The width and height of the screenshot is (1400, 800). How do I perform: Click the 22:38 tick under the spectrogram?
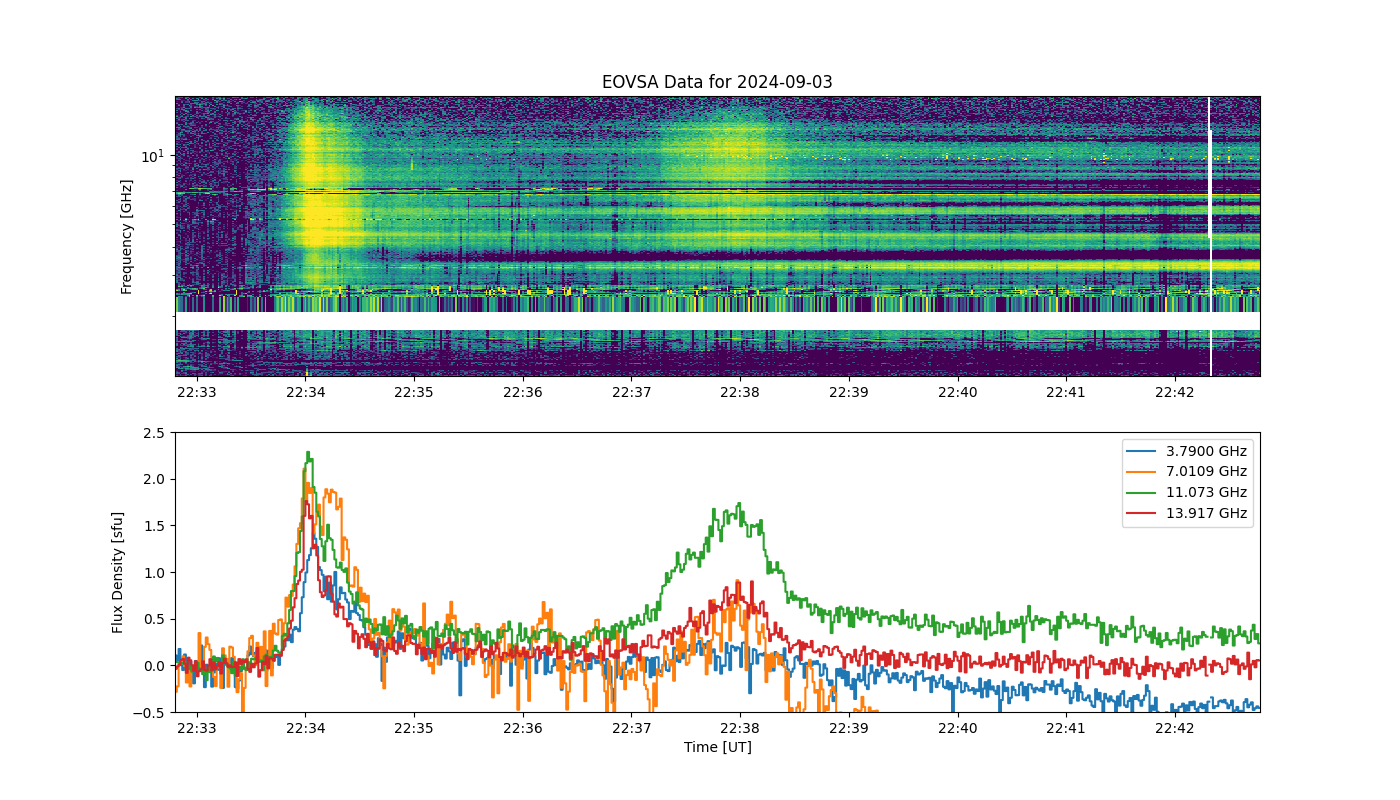pos(740,392)
